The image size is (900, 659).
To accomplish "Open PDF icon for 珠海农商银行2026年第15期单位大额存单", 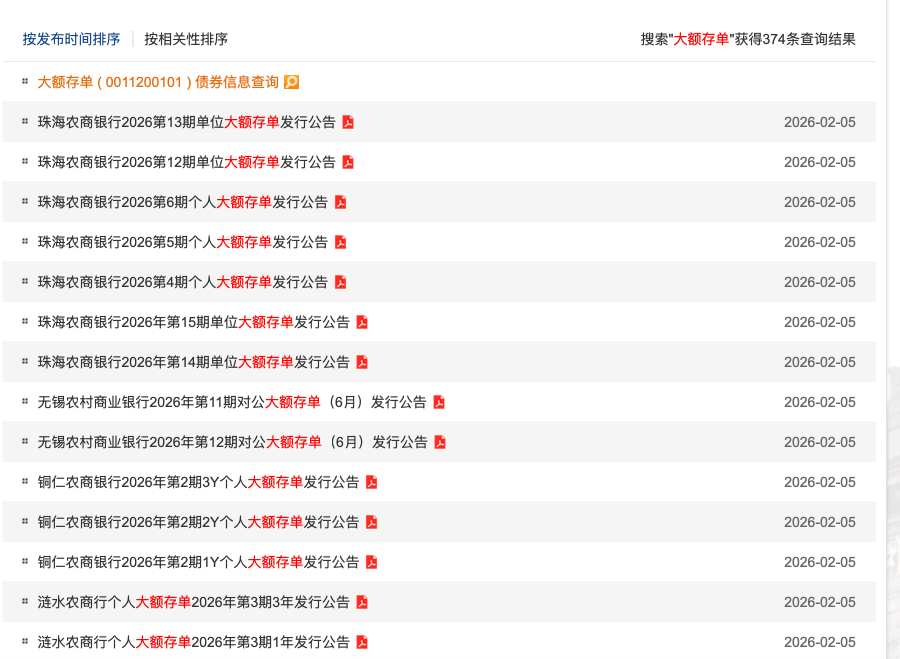I will pyautogui.click(x=362, y=322).
